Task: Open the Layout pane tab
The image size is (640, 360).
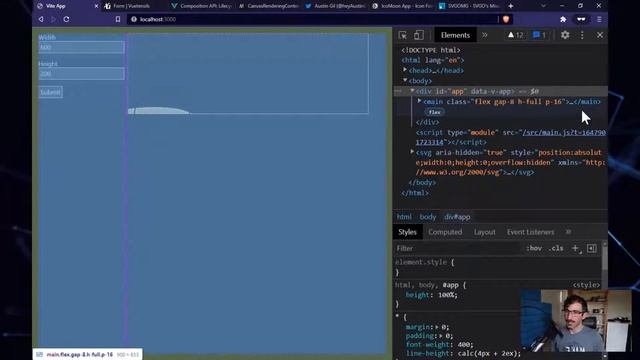Action: [x=484, y=232]
